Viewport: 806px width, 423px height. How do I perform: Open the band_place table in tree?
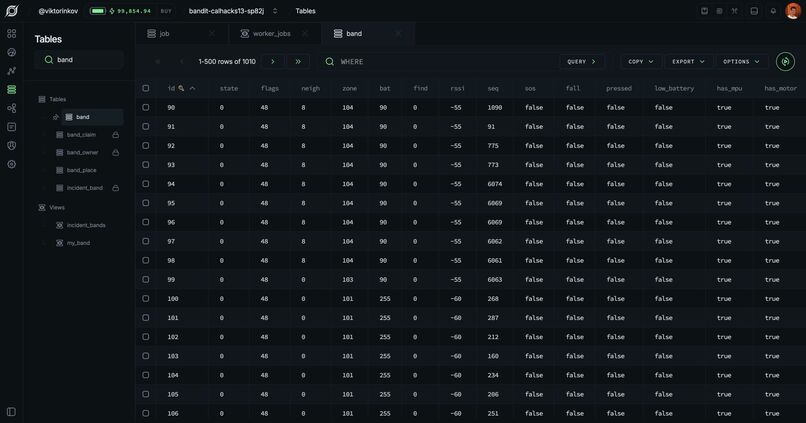coord(81,170)
